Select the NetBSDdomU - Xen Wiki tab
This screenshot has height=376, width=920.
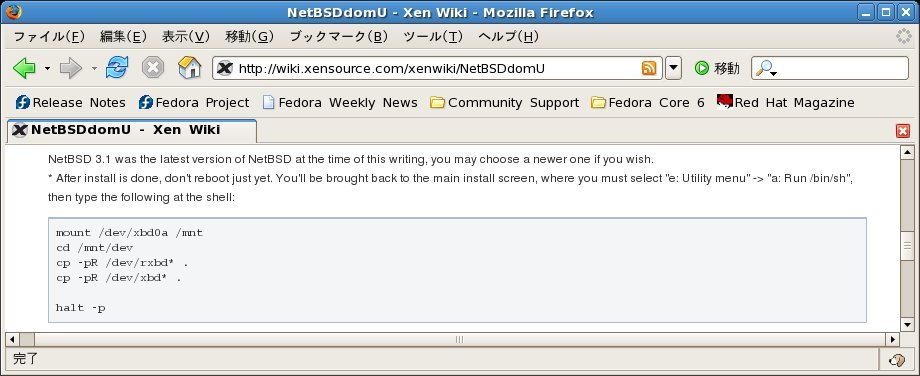[x=132, y=130]
